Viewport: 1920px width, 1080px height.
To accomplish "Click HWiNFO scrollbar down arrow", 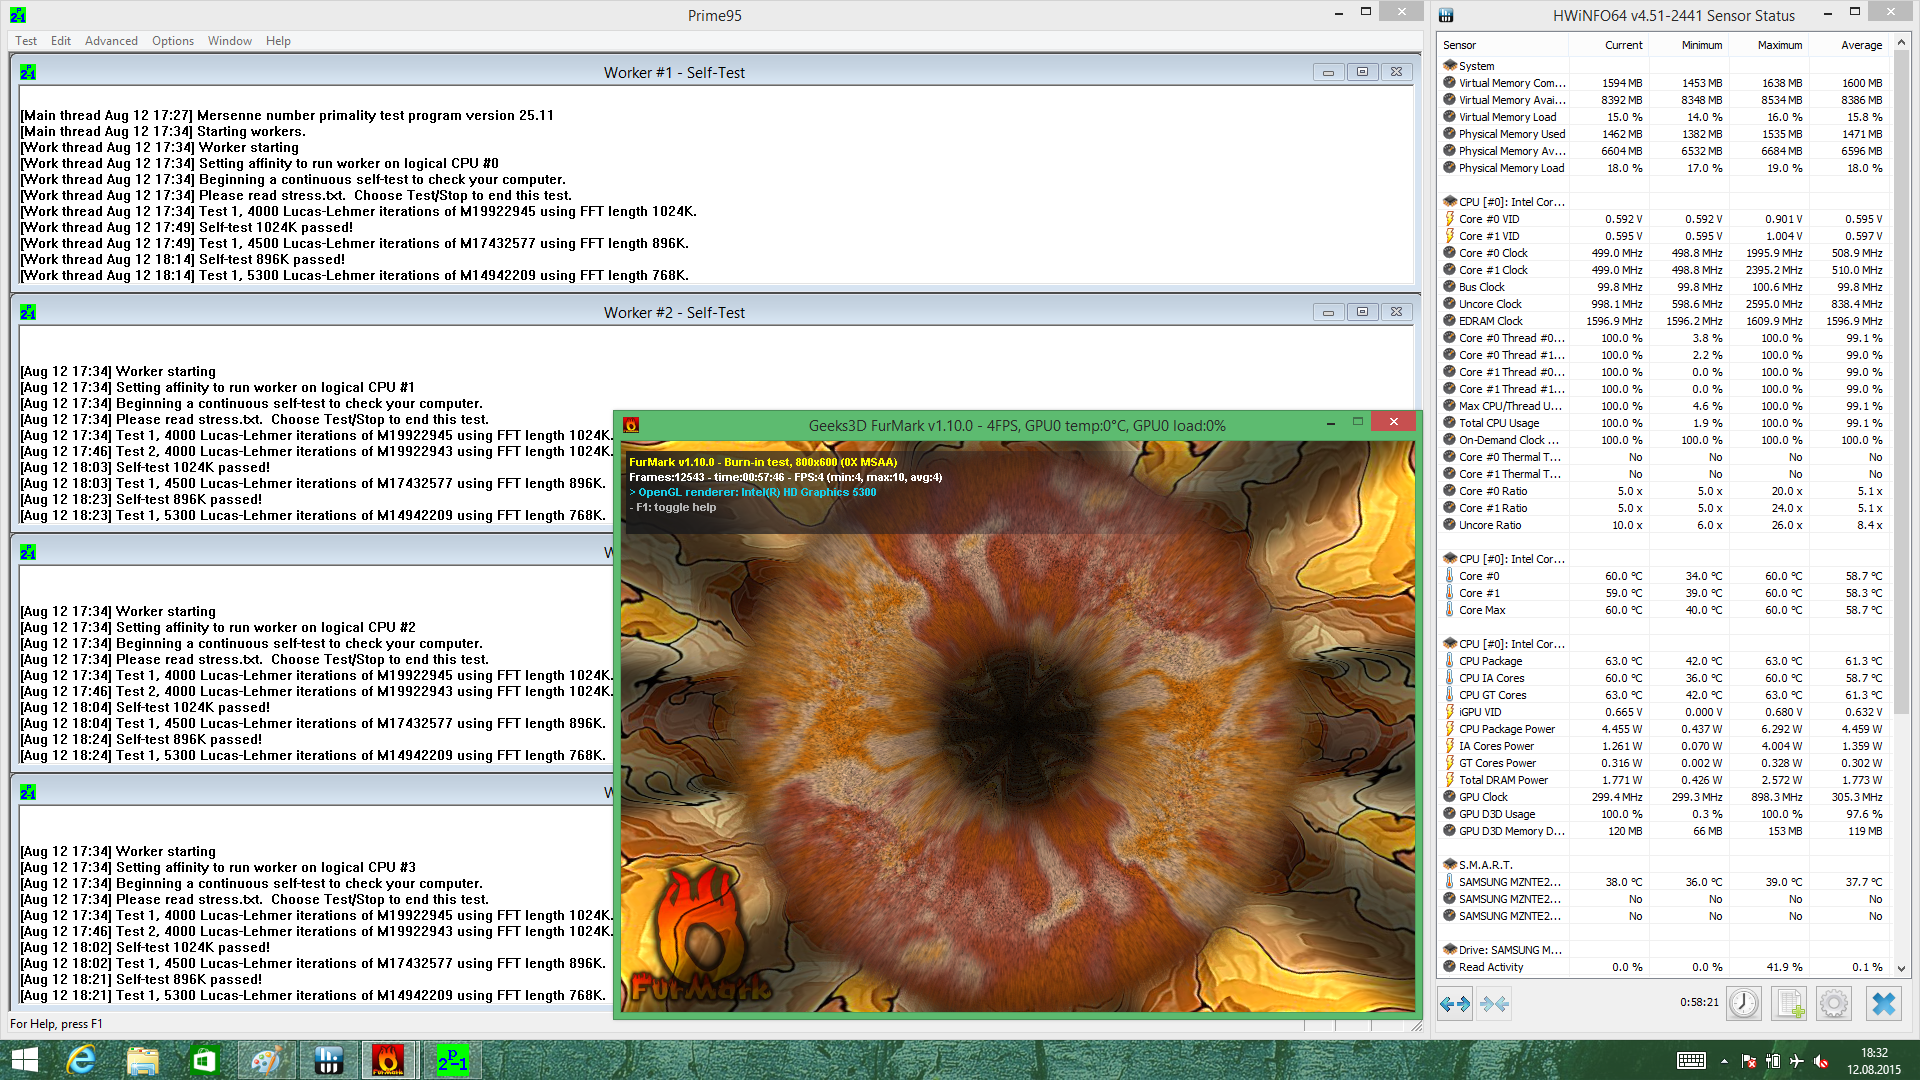I will 1902,968.
